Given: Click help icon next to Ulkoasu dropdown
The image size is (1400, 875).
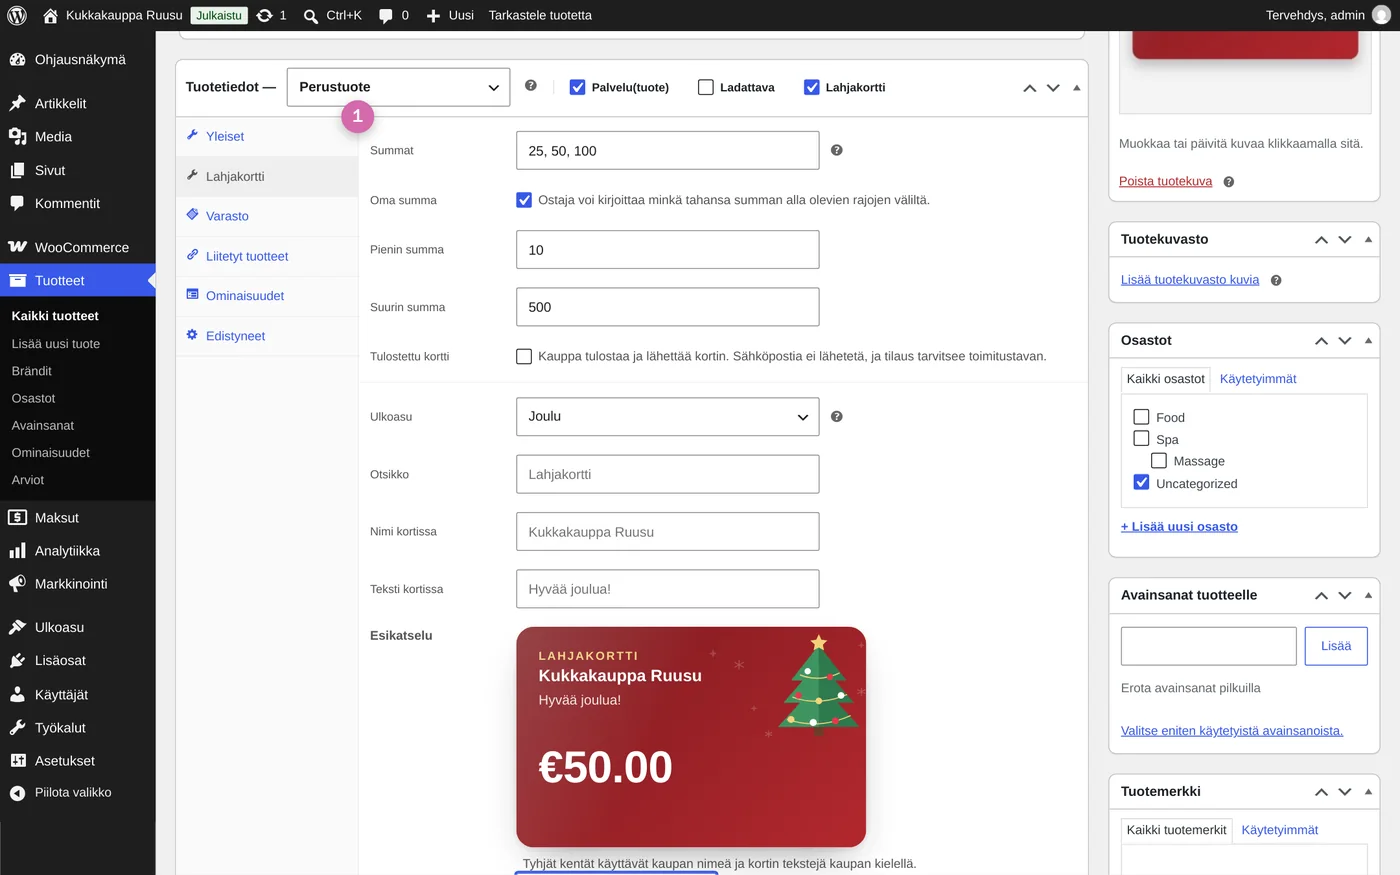Looking at the screenshot, I should (x=837, y=416).
